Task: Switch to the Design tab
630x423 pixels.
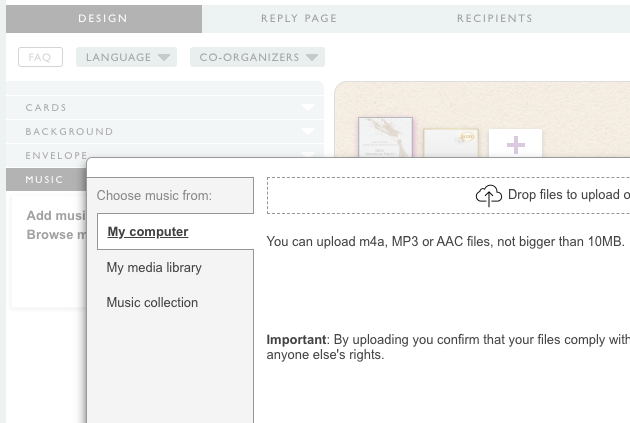Action: click(x=104, y=18)
